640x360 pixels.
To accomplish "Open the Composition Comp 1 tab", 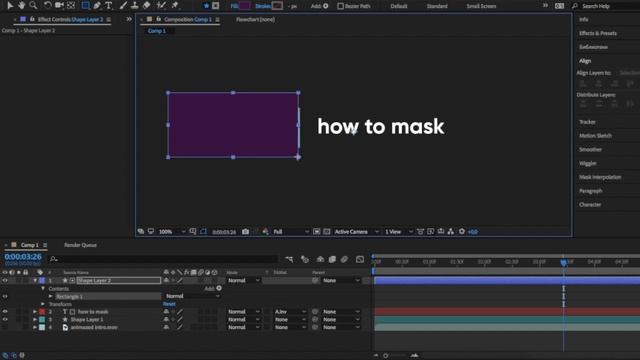I will pyautogui.click(x=187, y=19).
